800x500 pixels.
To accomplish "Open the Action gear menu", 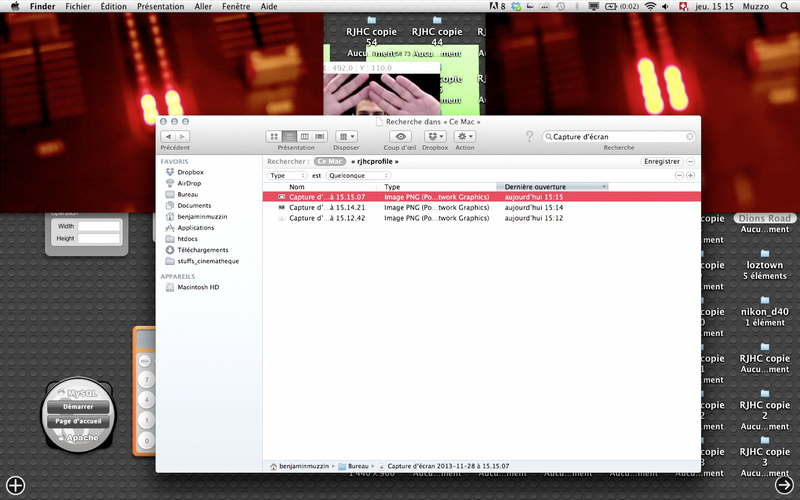I will point(465,136).
